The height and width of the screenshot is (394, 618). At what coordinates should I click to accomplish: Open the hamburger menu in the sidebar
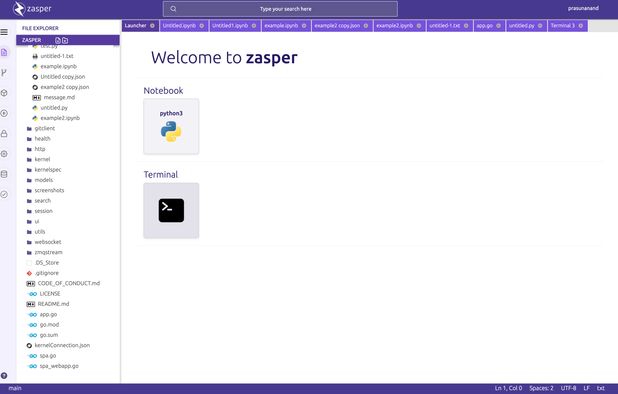click(x=4, y=32)
